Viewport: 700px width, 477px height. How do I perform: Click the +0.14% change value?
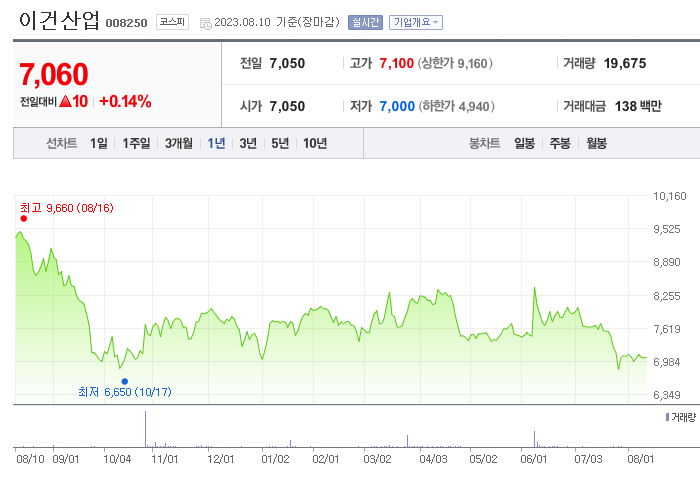pyautogui.click(x=125, y=101)
